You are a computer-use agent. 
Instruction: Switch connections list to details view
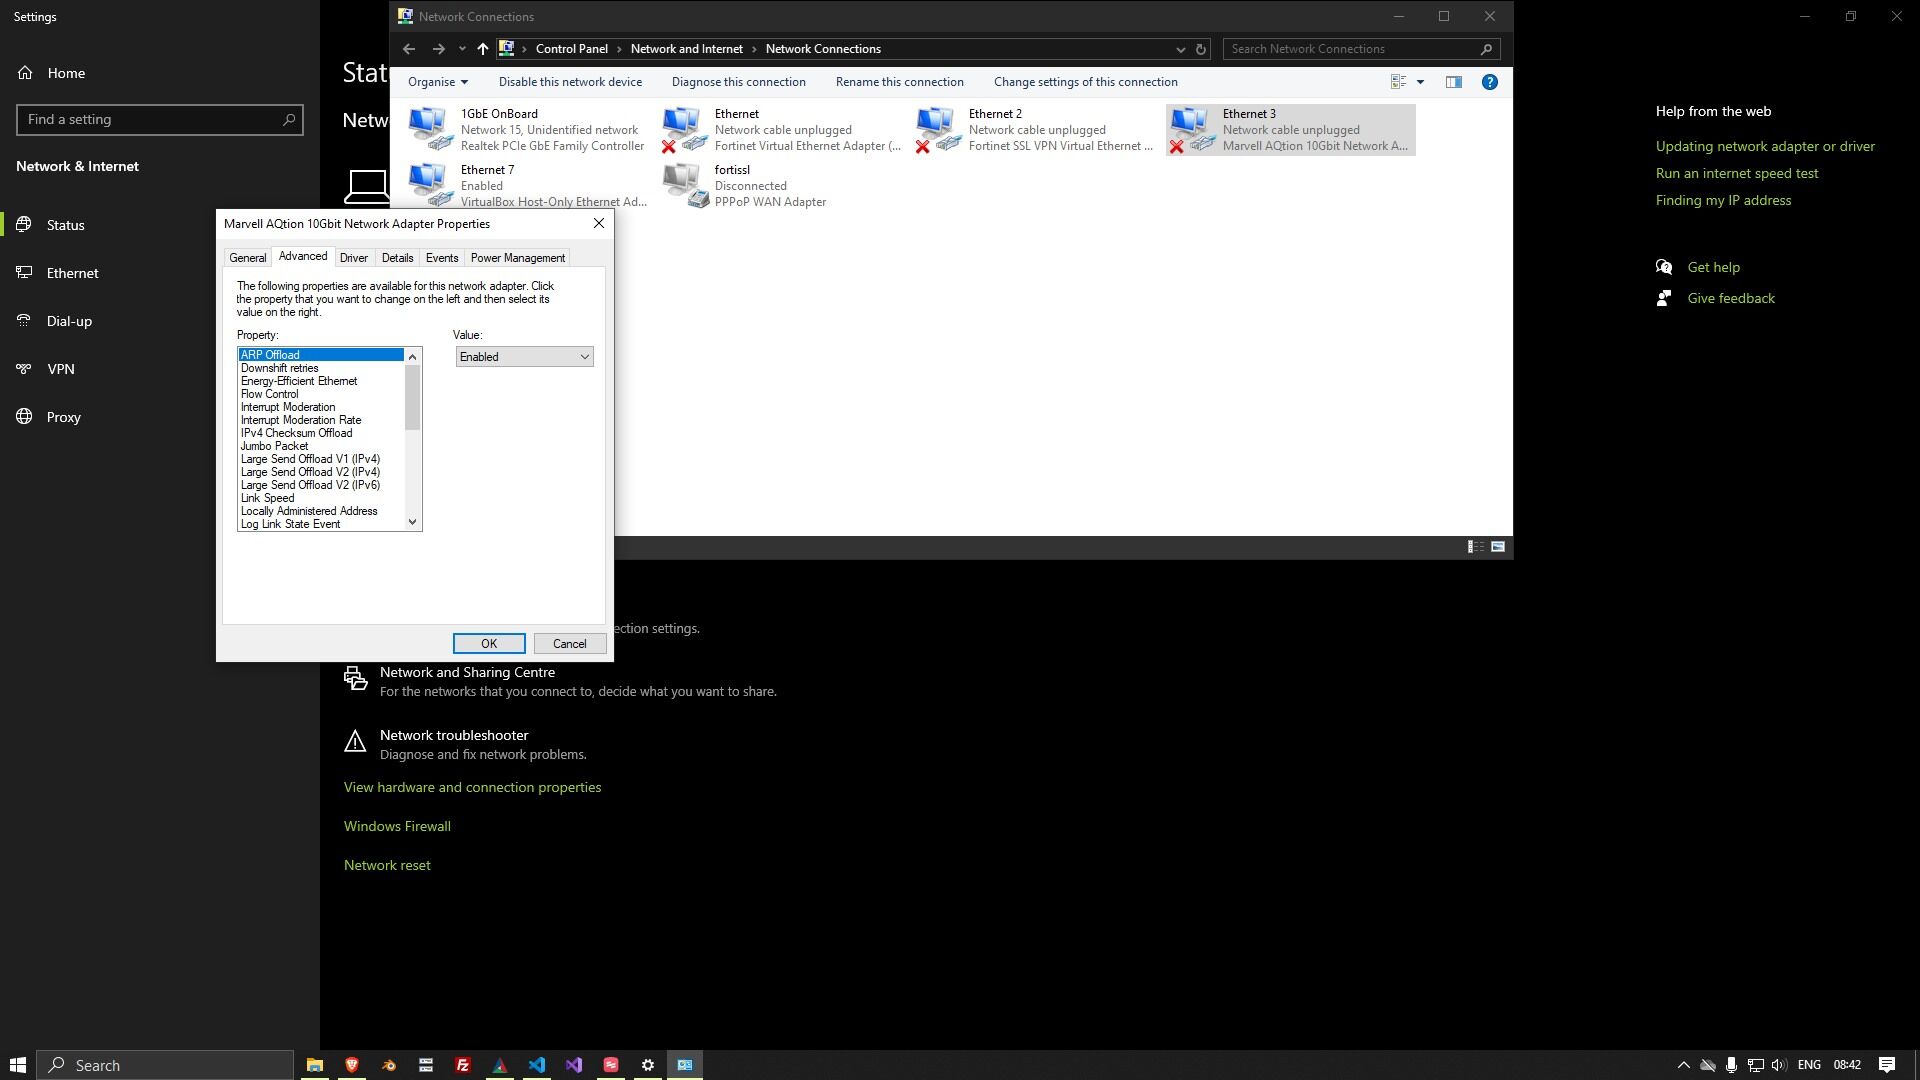(1475, 546)
